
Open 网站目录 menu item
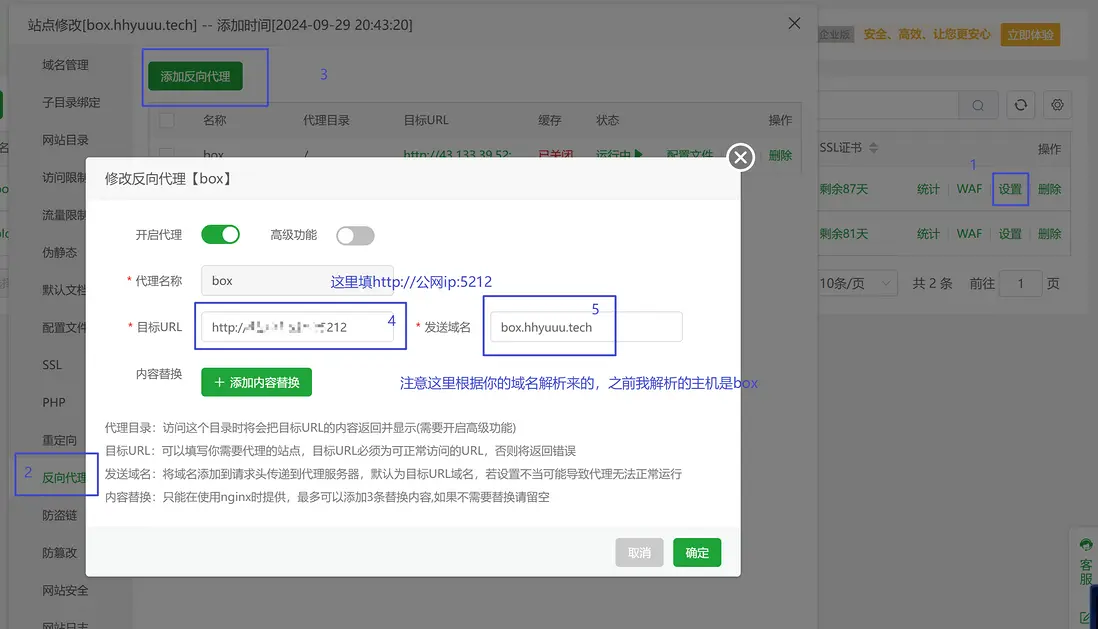pyautogui.click(x=65, y=140)
